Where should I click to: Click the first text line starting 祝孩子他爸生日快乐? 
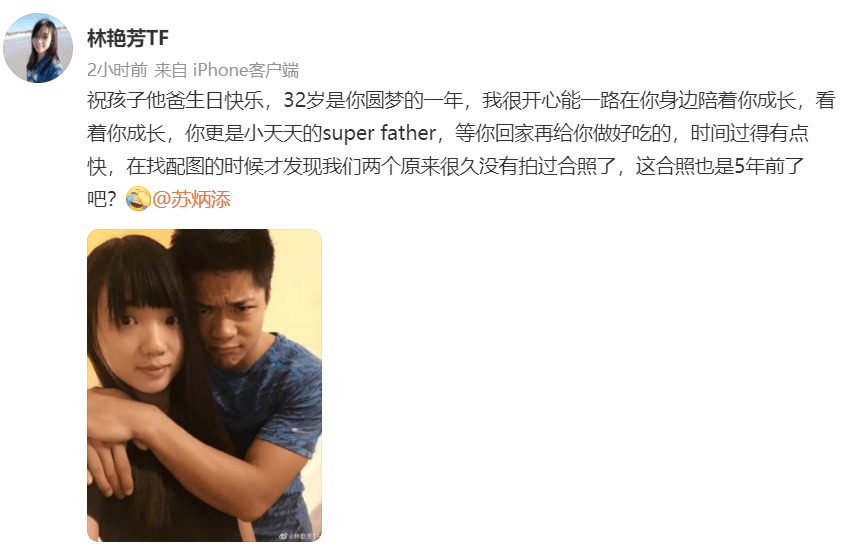461,100
